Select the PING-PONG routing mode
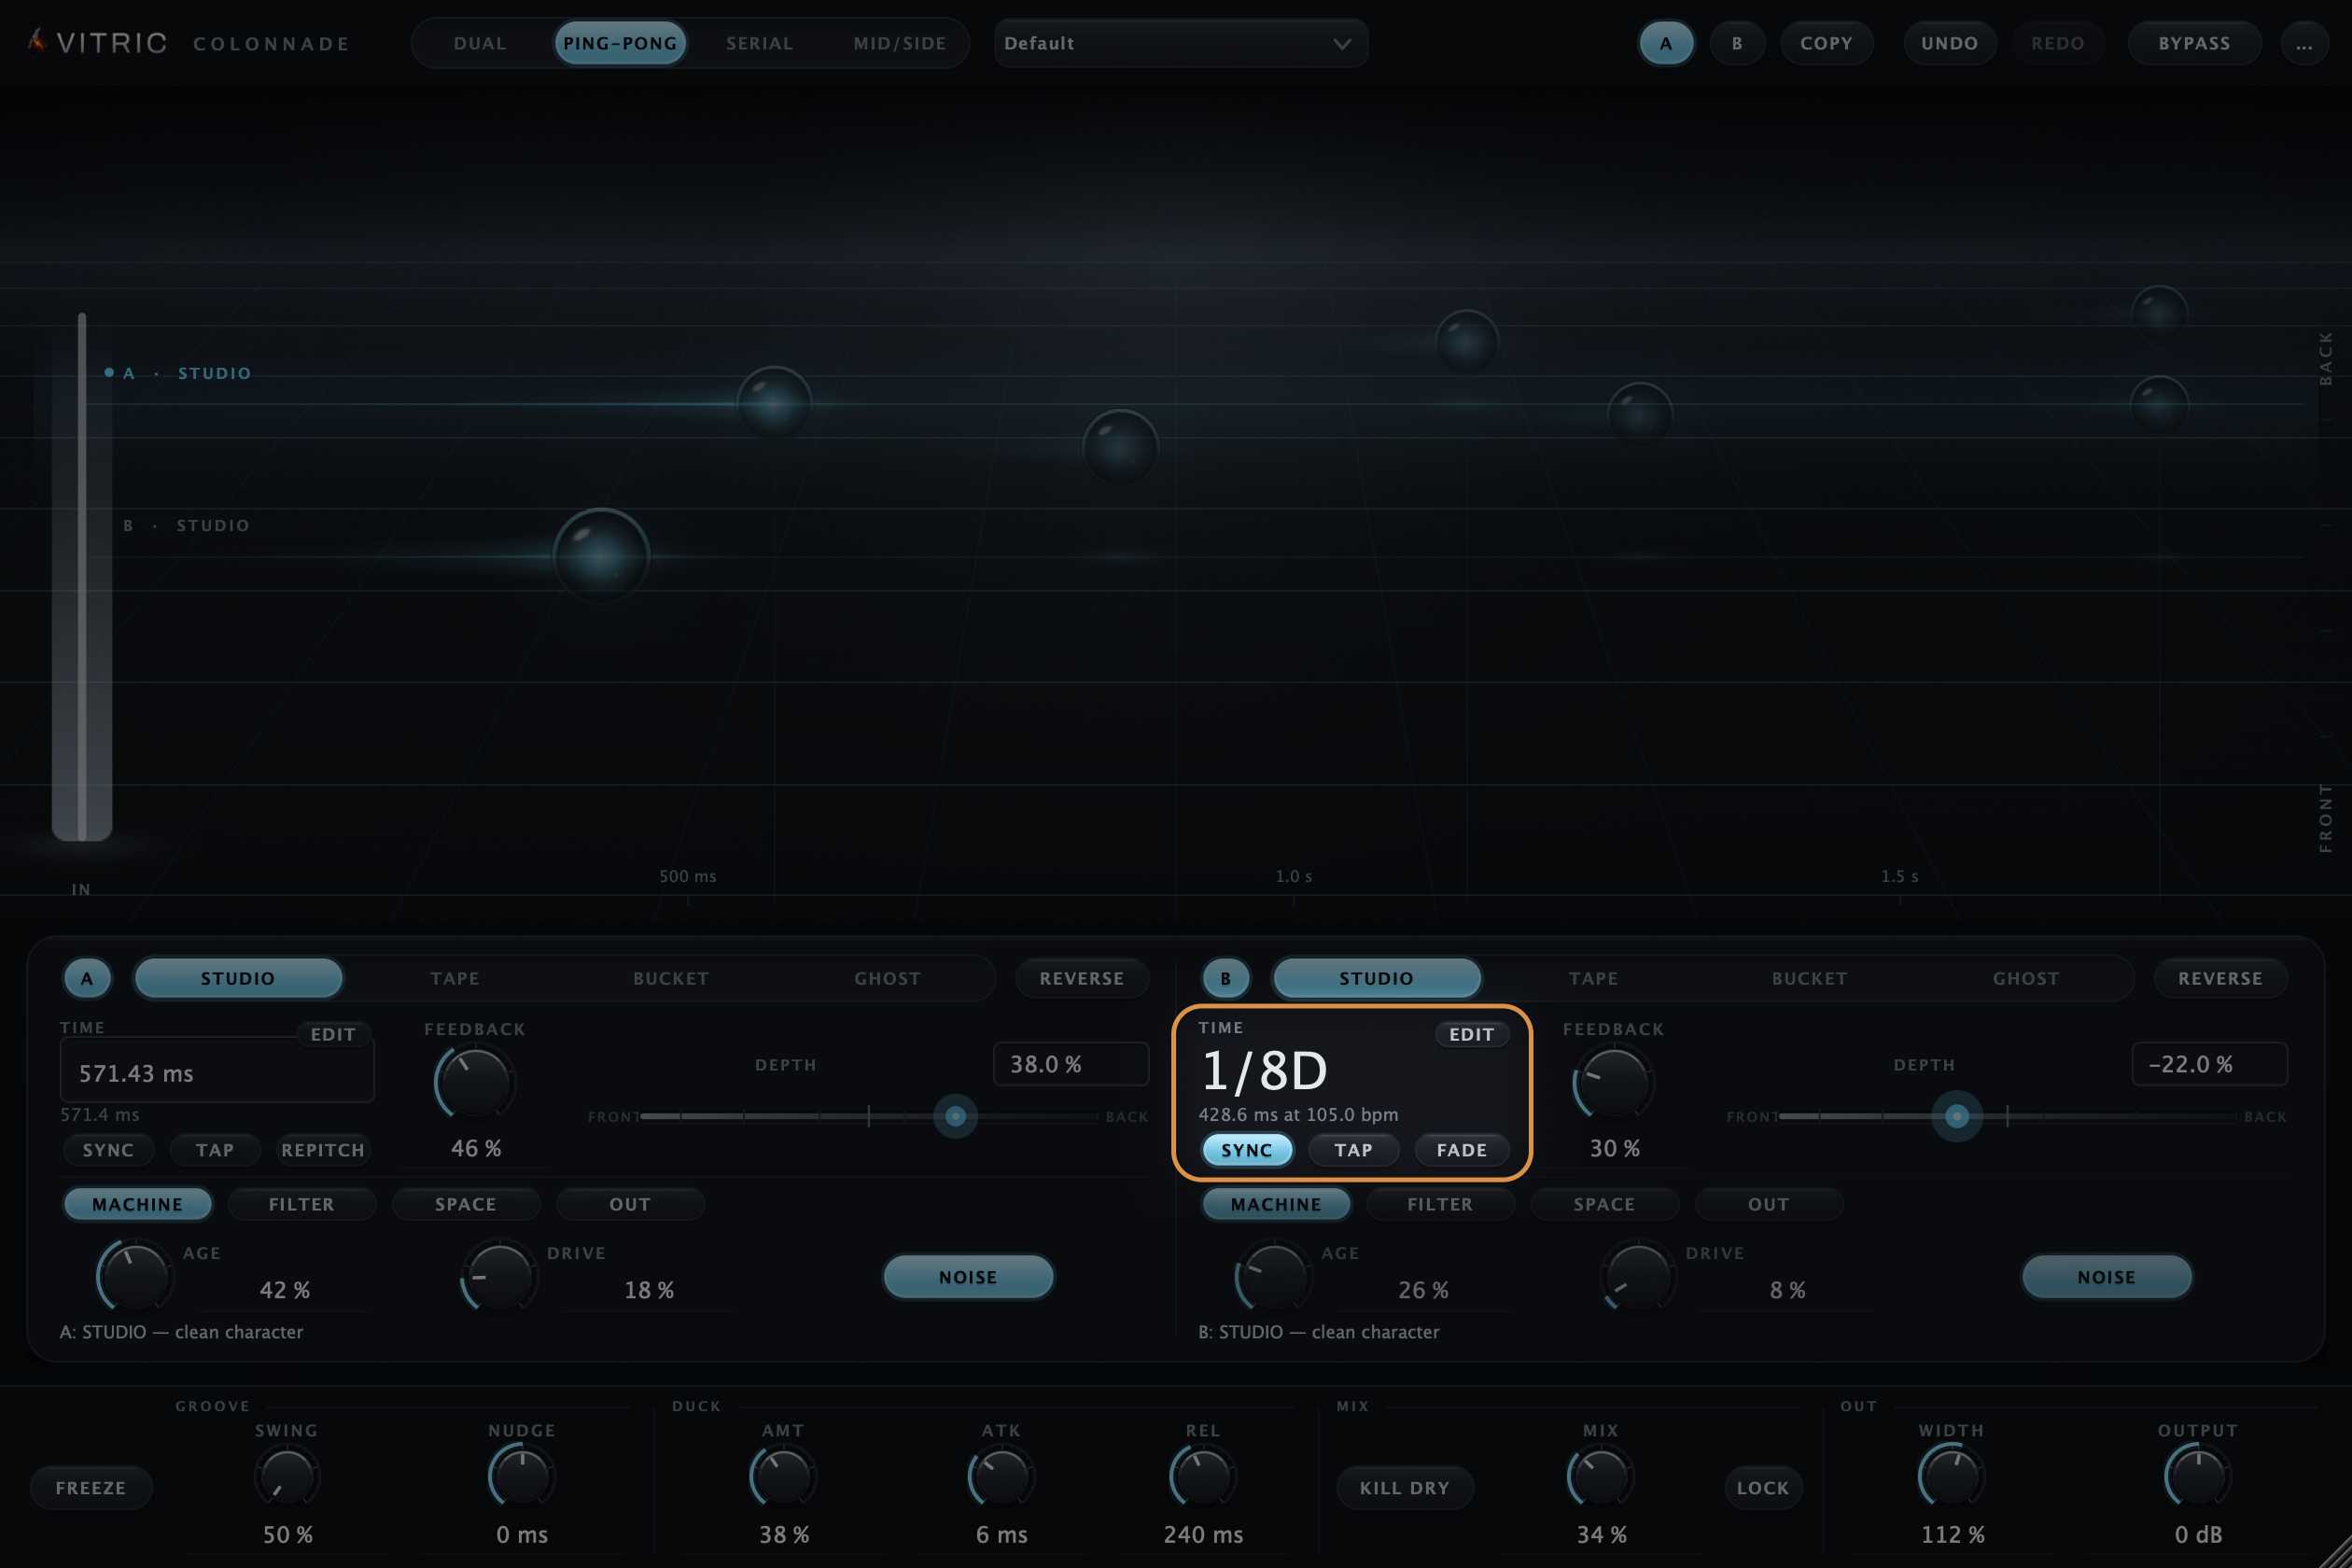This screenshot has height=1568, width=2352. pos(620,44)
